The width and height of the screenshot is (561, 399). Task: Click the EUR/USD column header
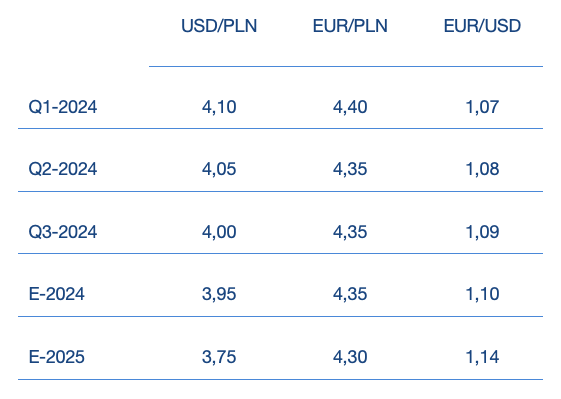click(482, 26)
